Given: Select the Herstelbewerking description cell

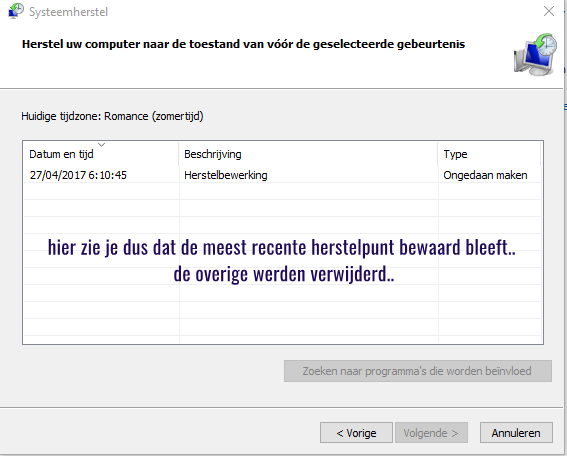Looking at the screenshot, I should [x=226, y=175].
